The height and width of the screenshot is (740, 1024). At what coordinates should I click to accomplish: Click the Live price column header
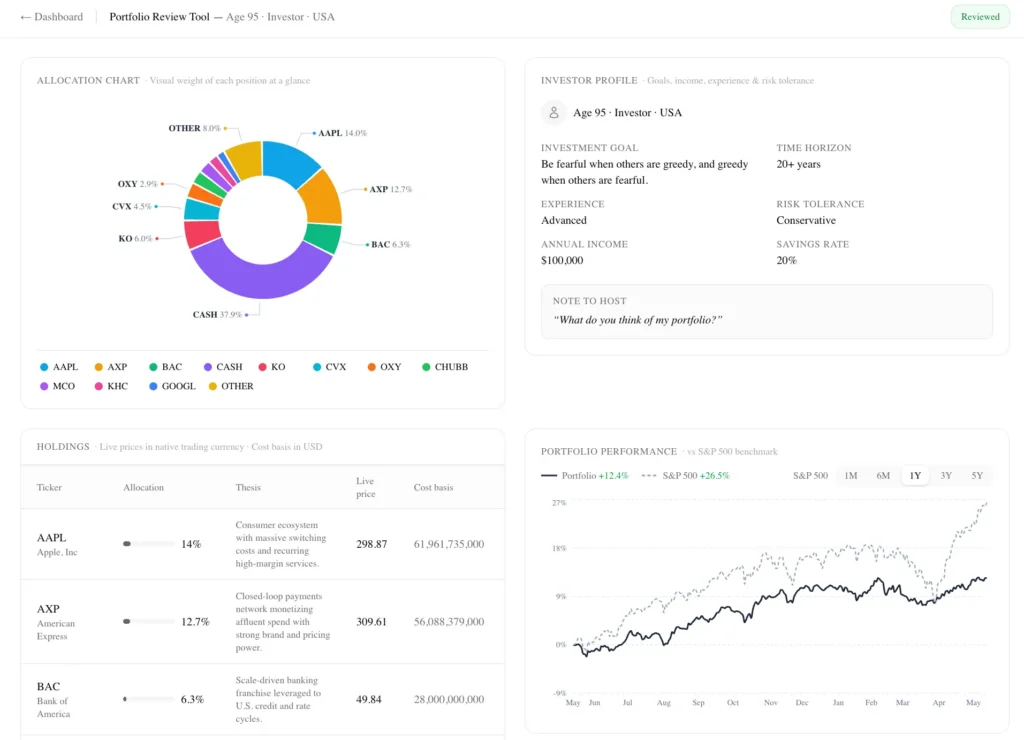pyautogui.click(x=366, y=487)
